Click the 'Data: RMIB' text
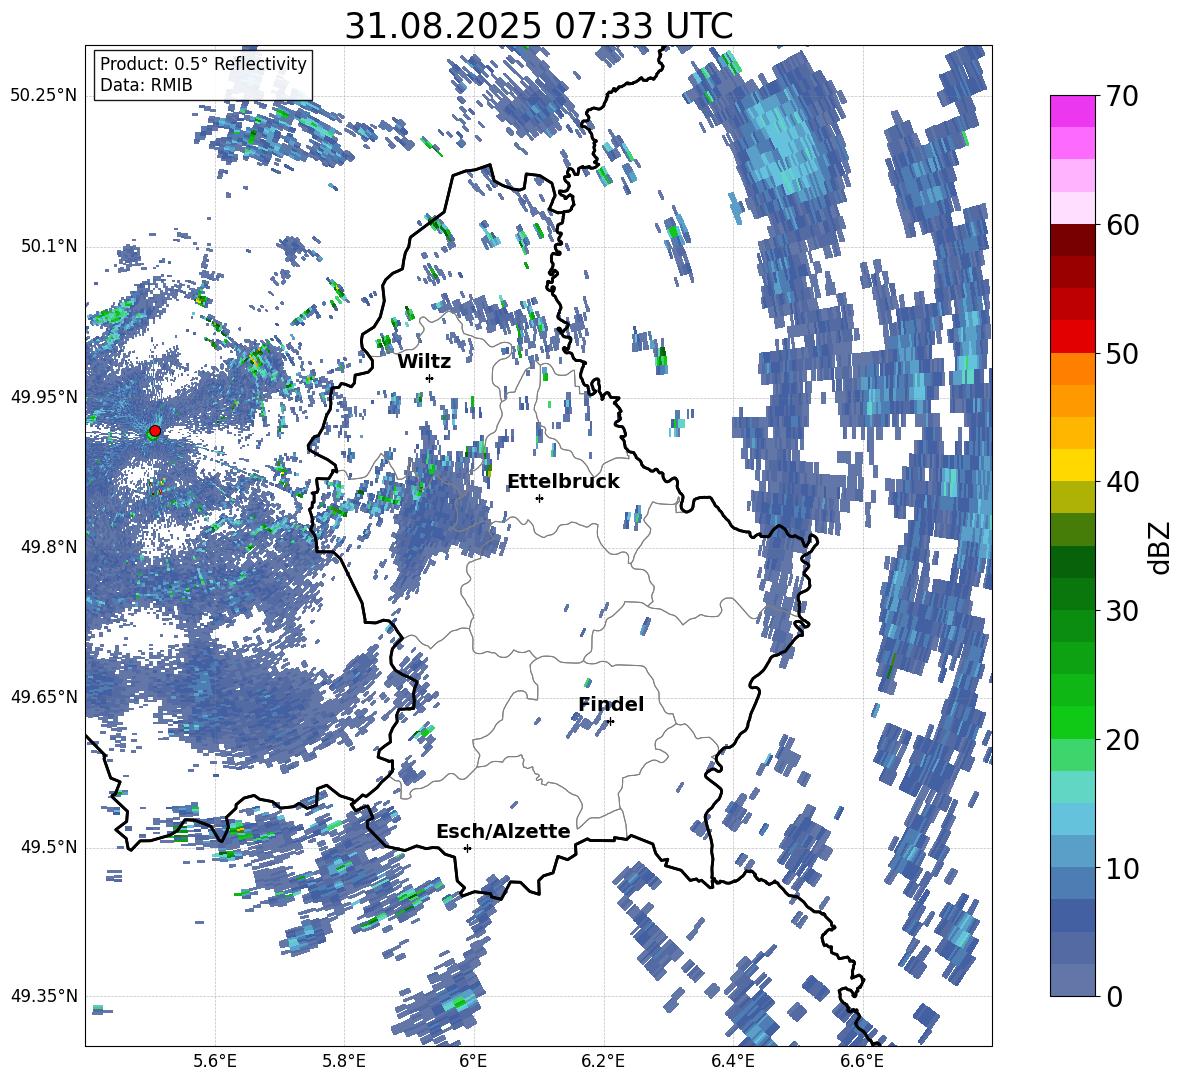 pyautogui.click(x=146, y=85)
